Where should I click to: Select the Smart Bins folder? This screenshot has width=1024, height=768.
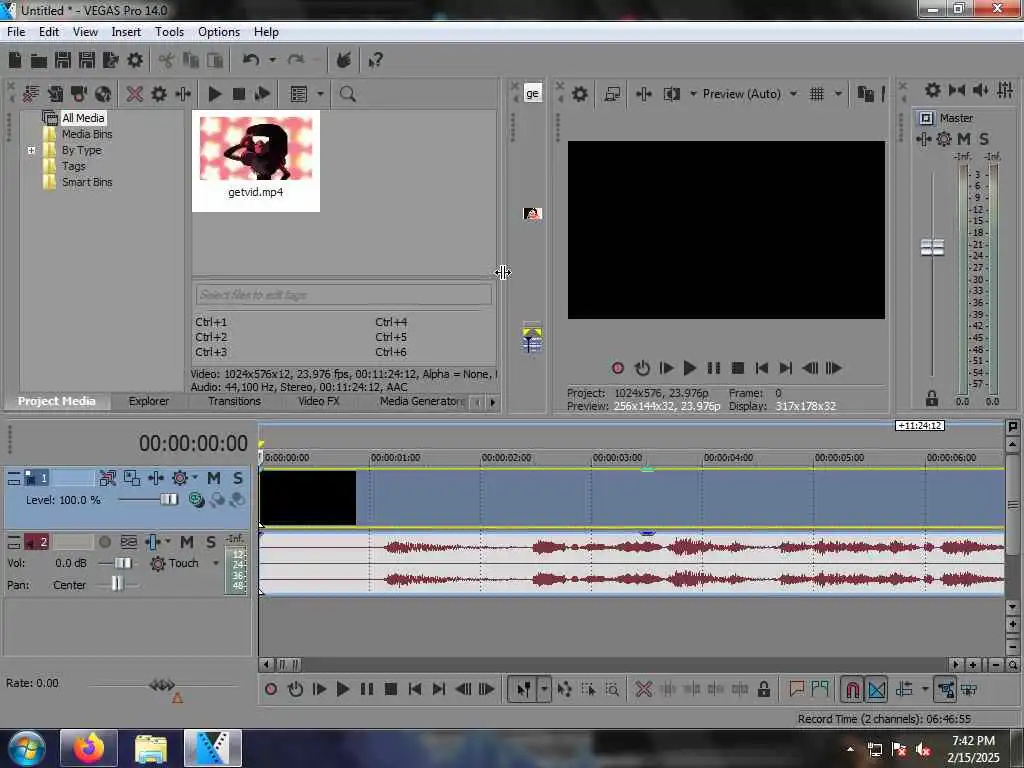click(87, 182)
